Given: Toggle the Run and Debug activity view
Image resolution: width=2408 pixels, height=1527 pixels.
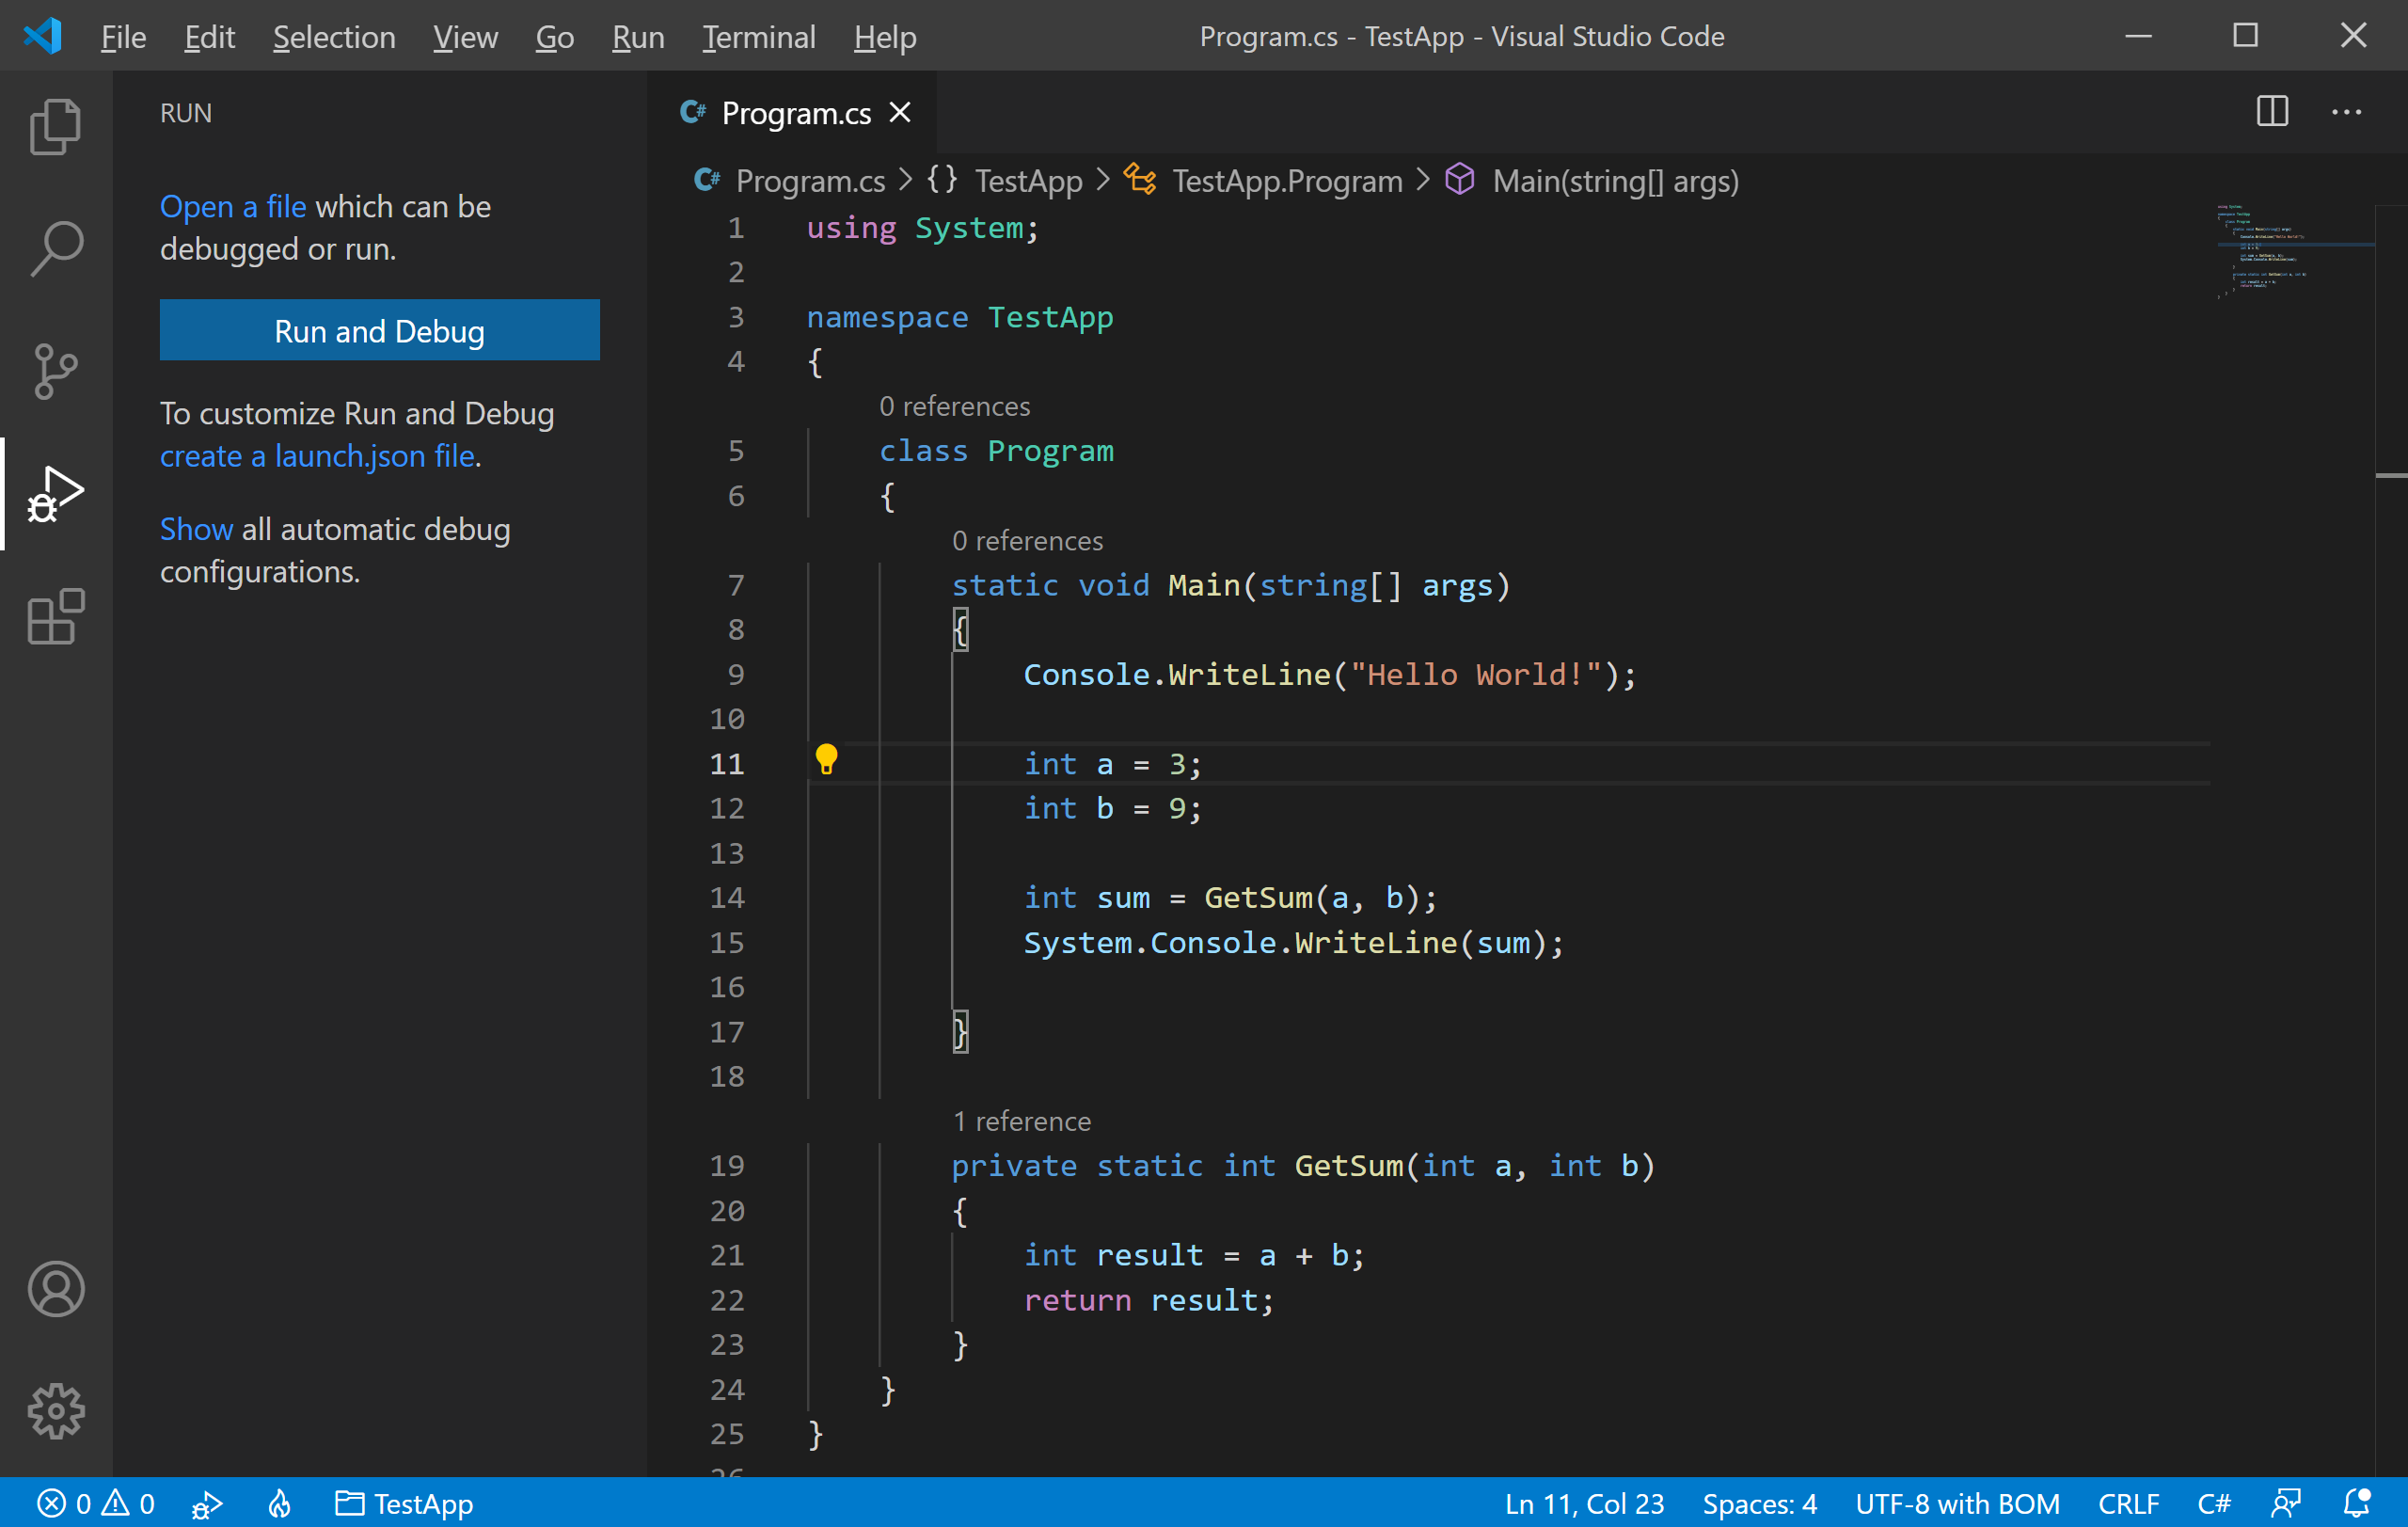Looking at the screenshot, I should 55,494.
